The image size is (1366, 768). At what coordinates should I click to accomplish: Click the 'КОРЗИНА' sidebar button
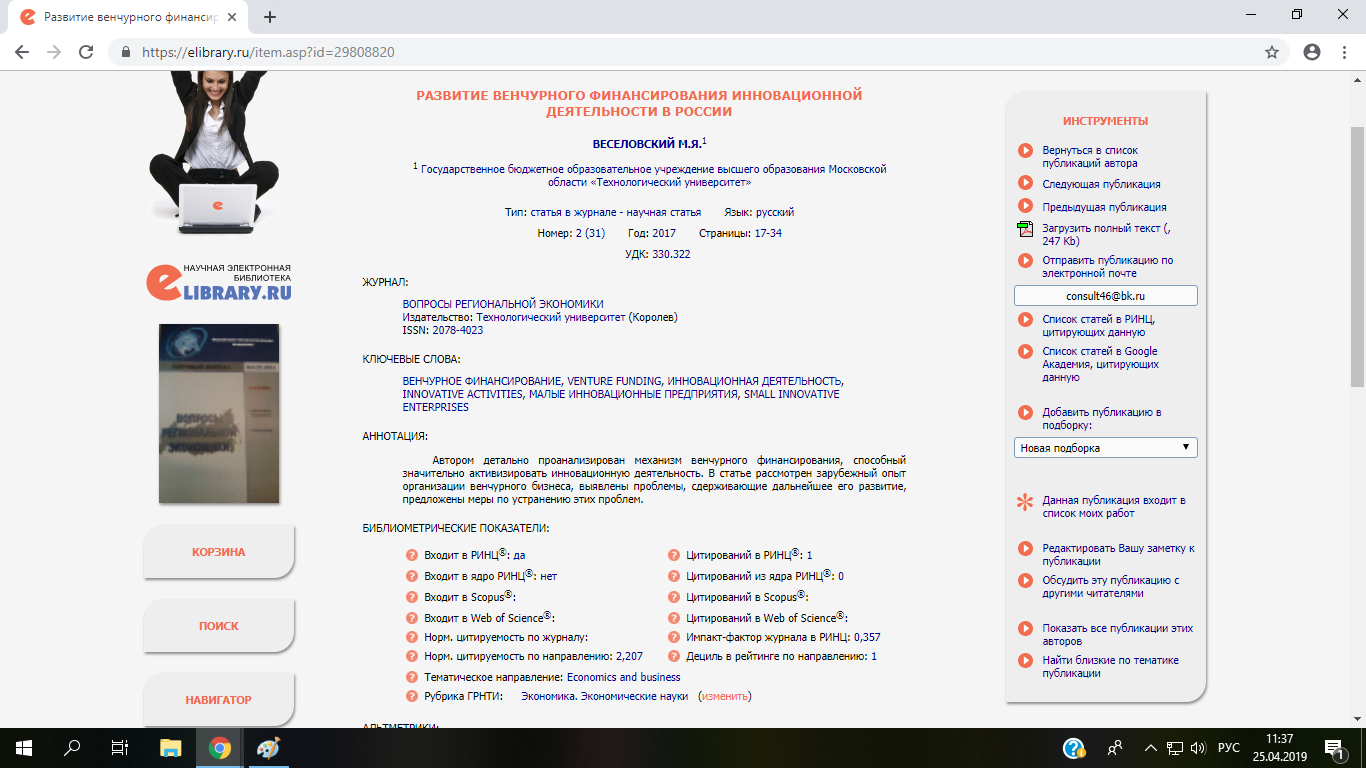pos(218,552)
